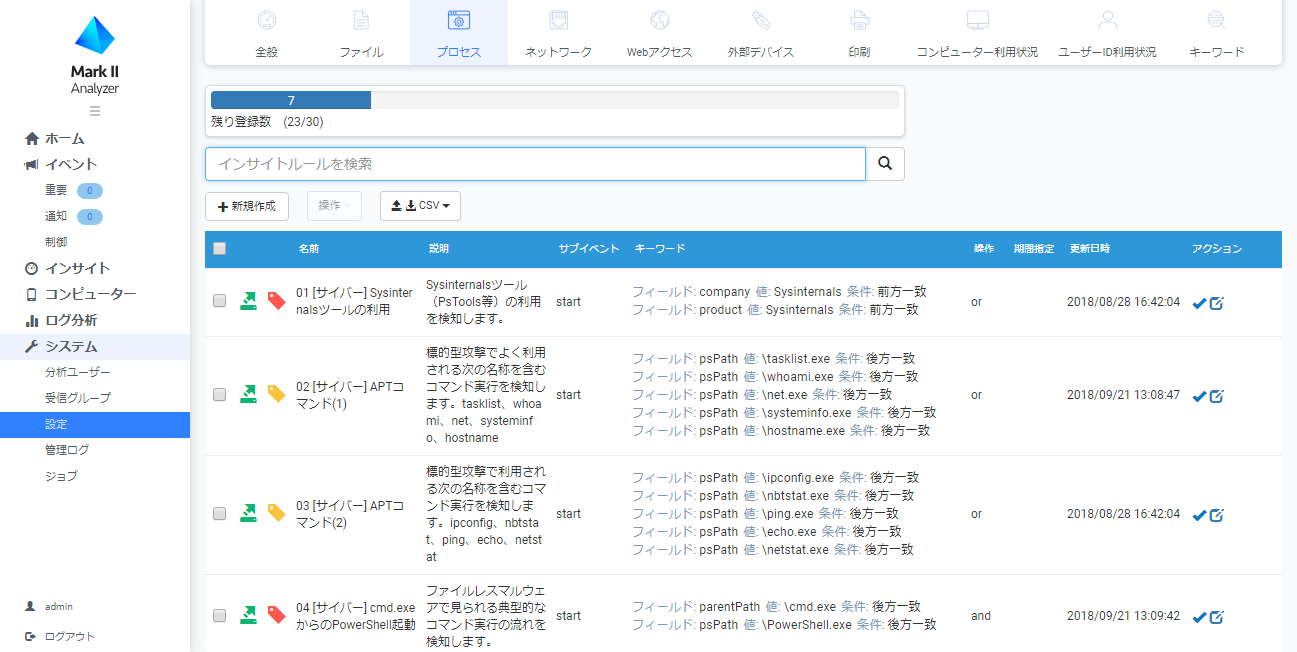Open the 重要 events item with badge
The width and height of the screenshot is (1297, 652).
click(x=73, y=190)
